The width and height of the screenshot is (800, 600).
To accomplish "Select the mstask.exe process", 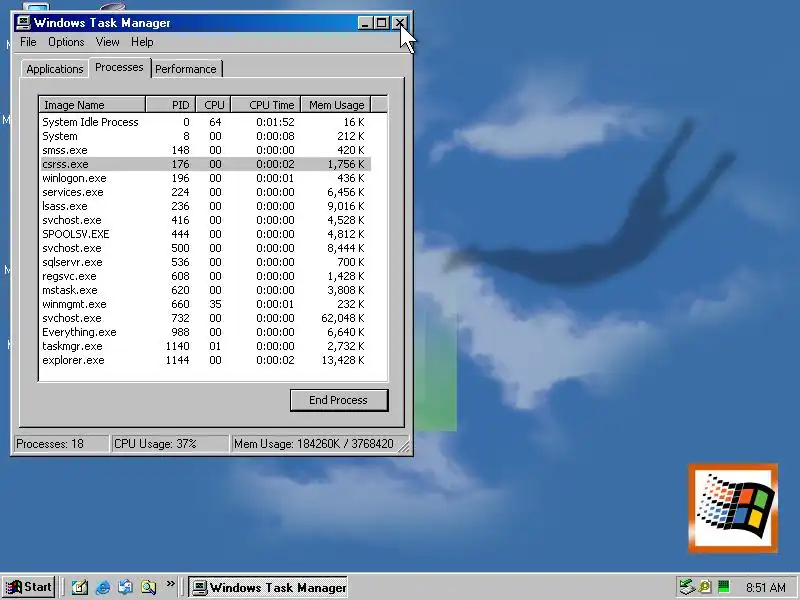I will coord(206,290).
